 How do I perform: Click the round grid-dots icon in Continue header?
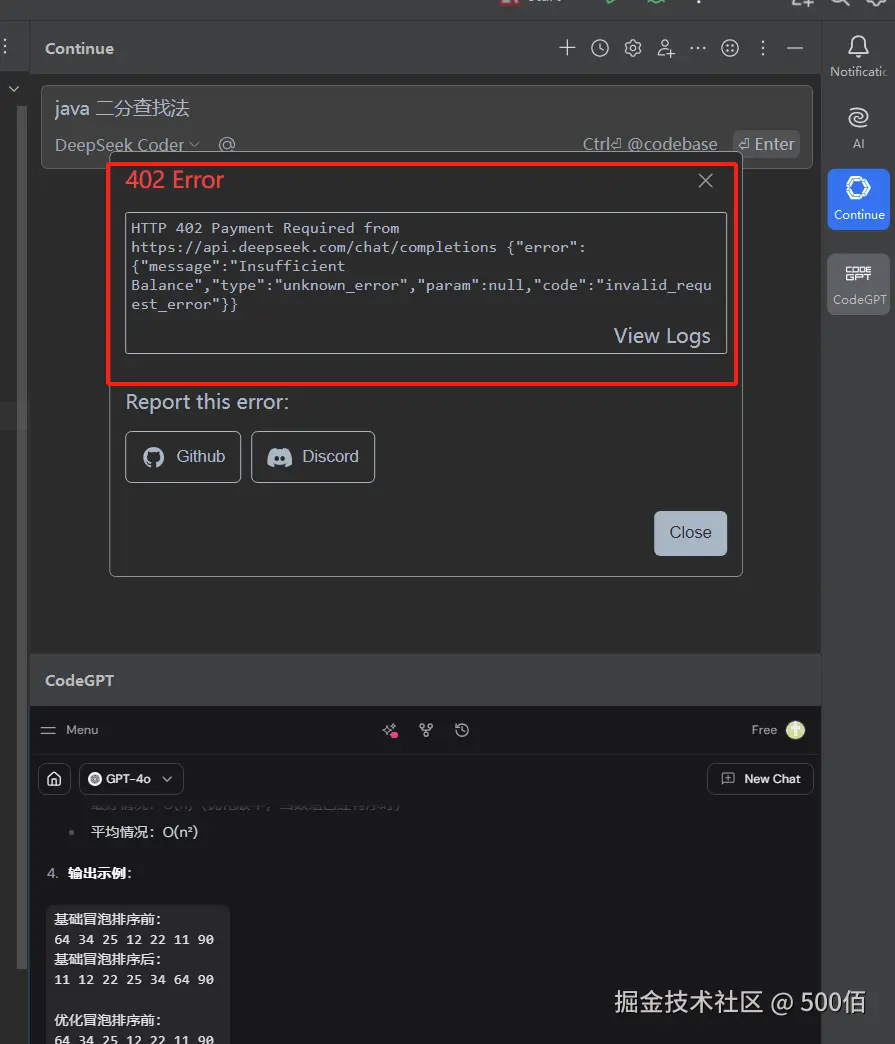(730, 48)
